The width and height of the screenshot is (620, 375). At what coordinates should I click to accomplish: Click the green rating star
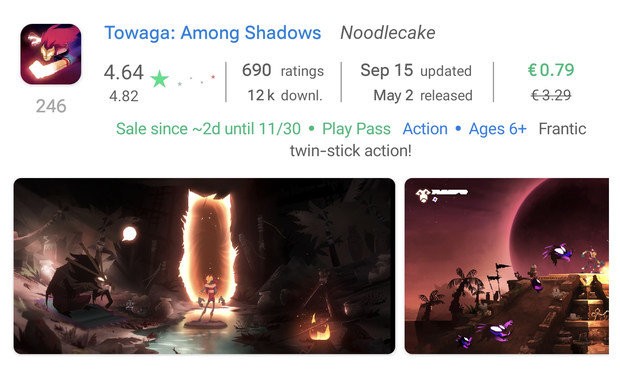point(159,79)
